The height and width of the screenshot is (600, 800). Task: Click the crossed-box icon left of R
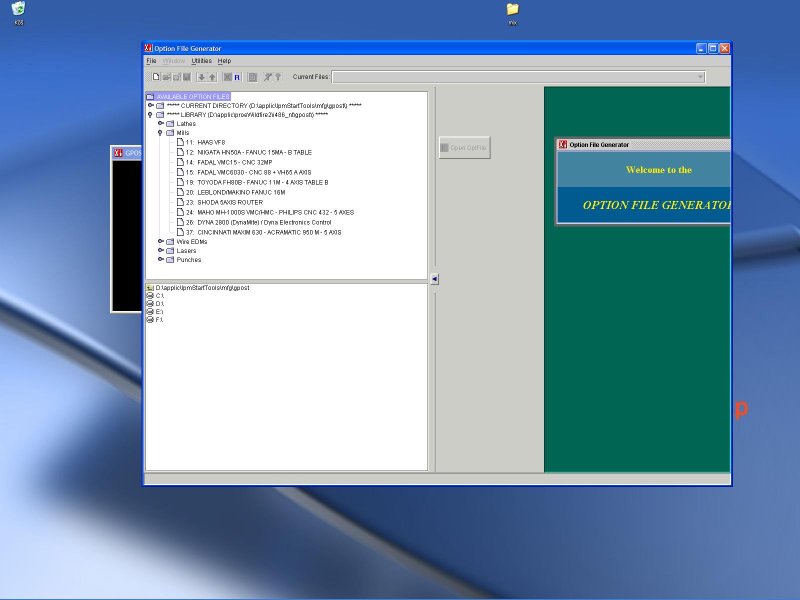(228, 77)
